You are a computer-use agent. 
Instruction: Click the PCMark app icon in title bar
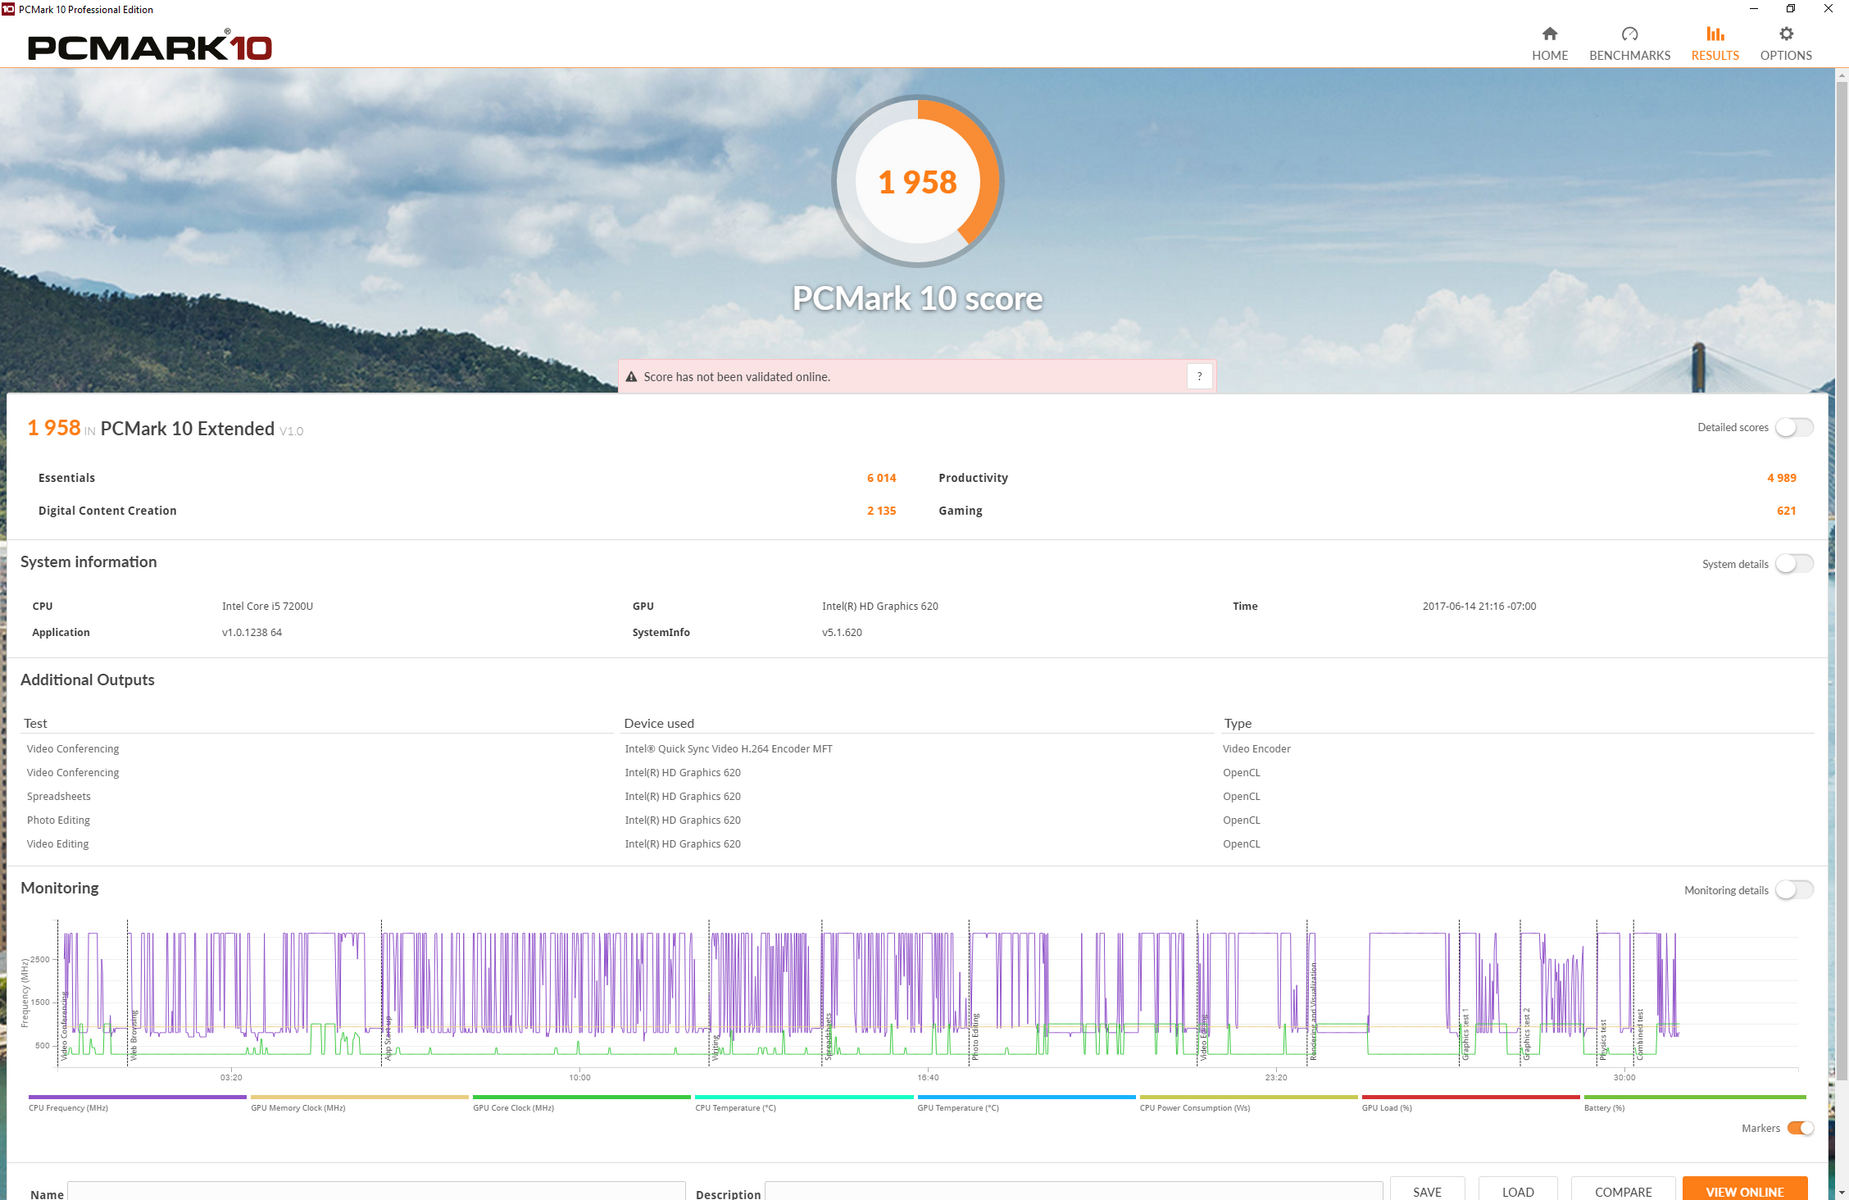(9, 9)
